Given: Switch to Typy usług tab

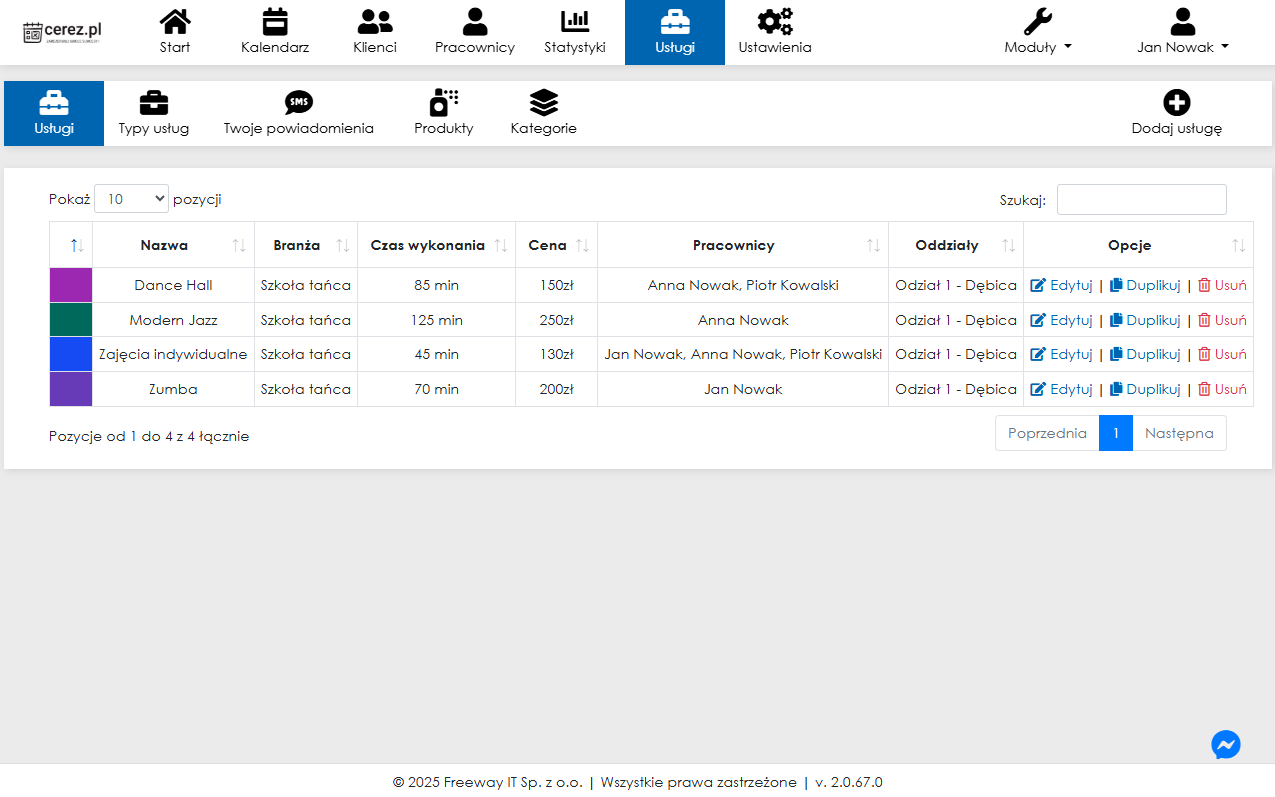Looking at the screenshot, I should (154, 113).
